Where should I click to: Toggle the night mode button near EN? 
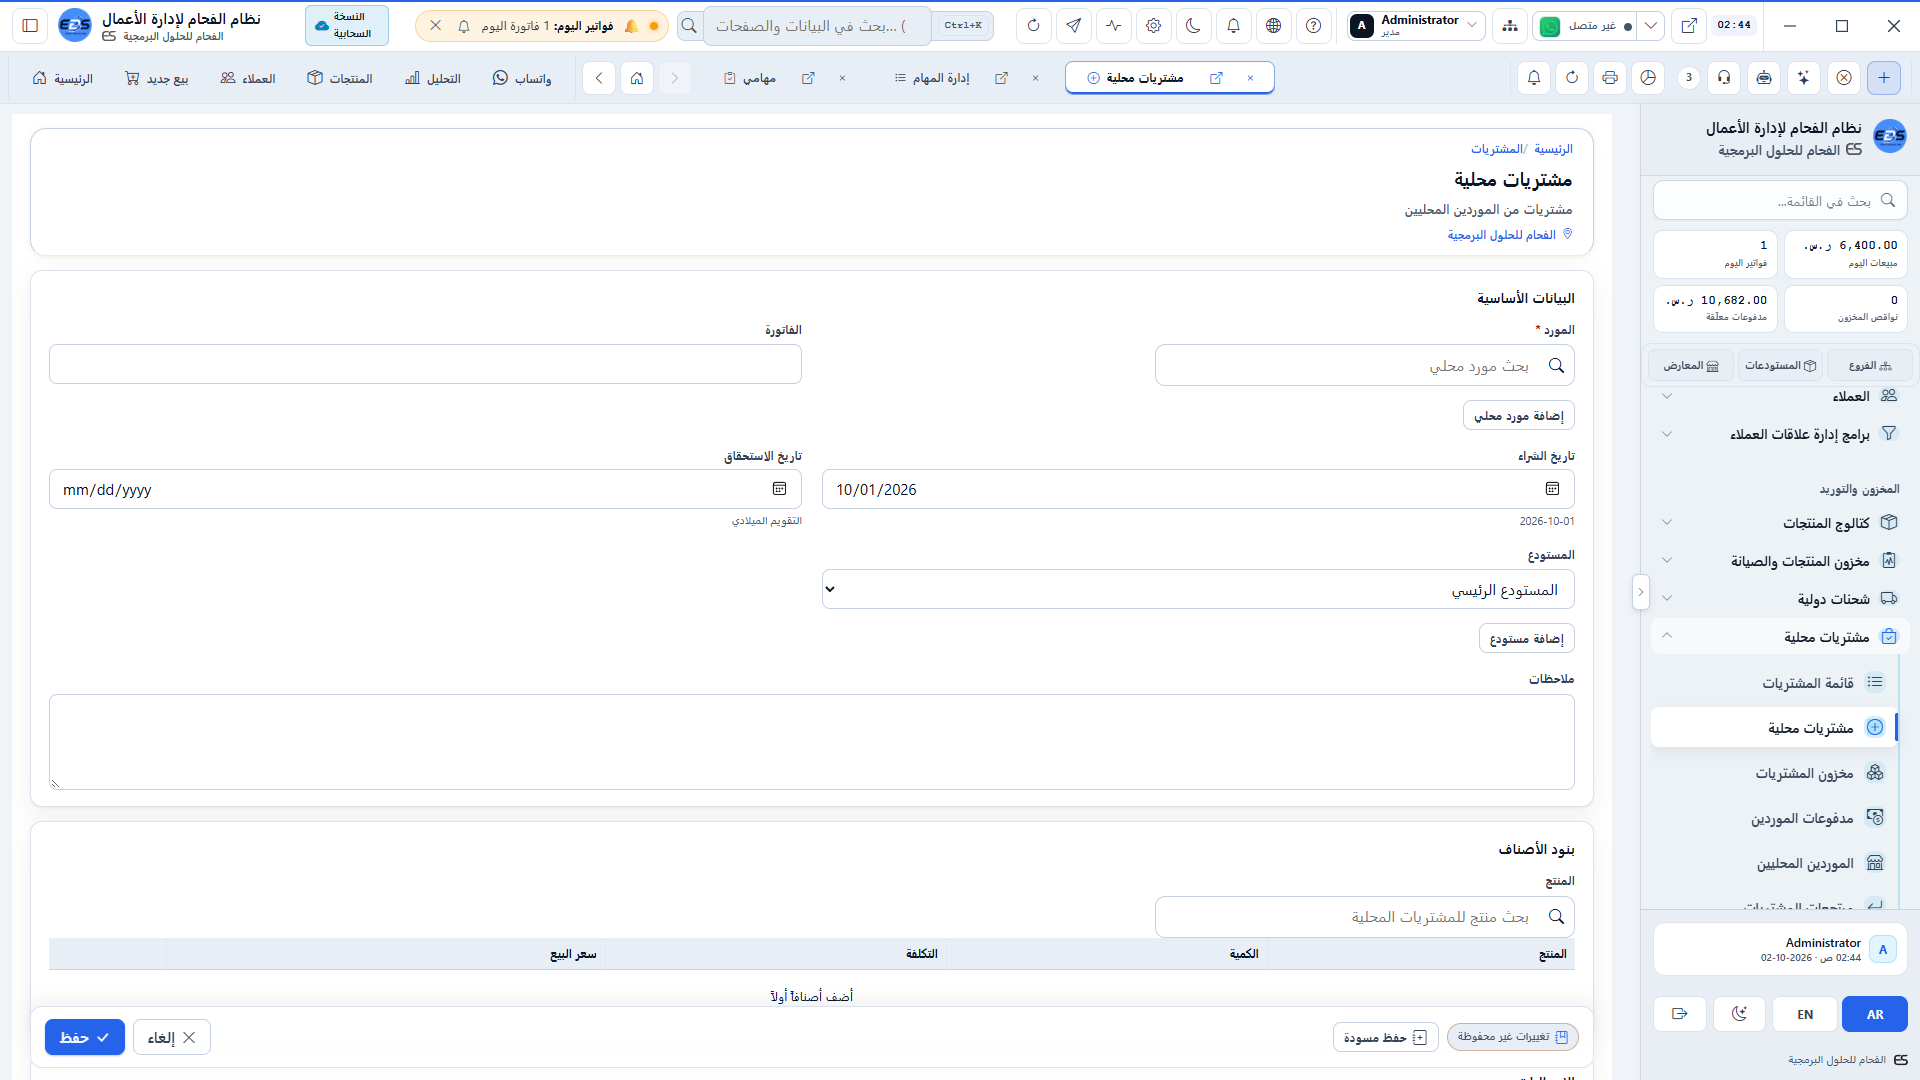(x=1739, y=1014)
